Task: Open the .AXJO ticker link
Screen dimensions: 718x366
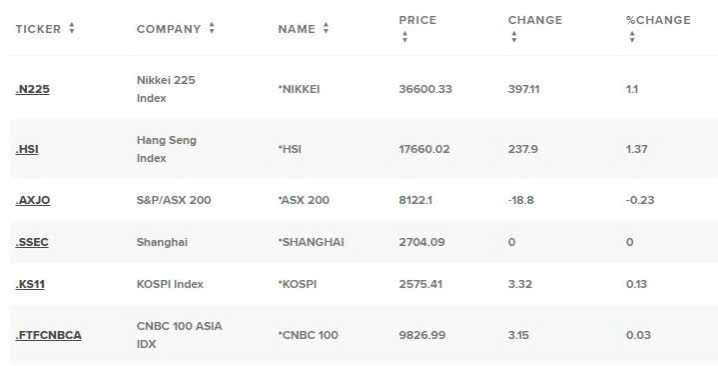Action: point(33,200)
